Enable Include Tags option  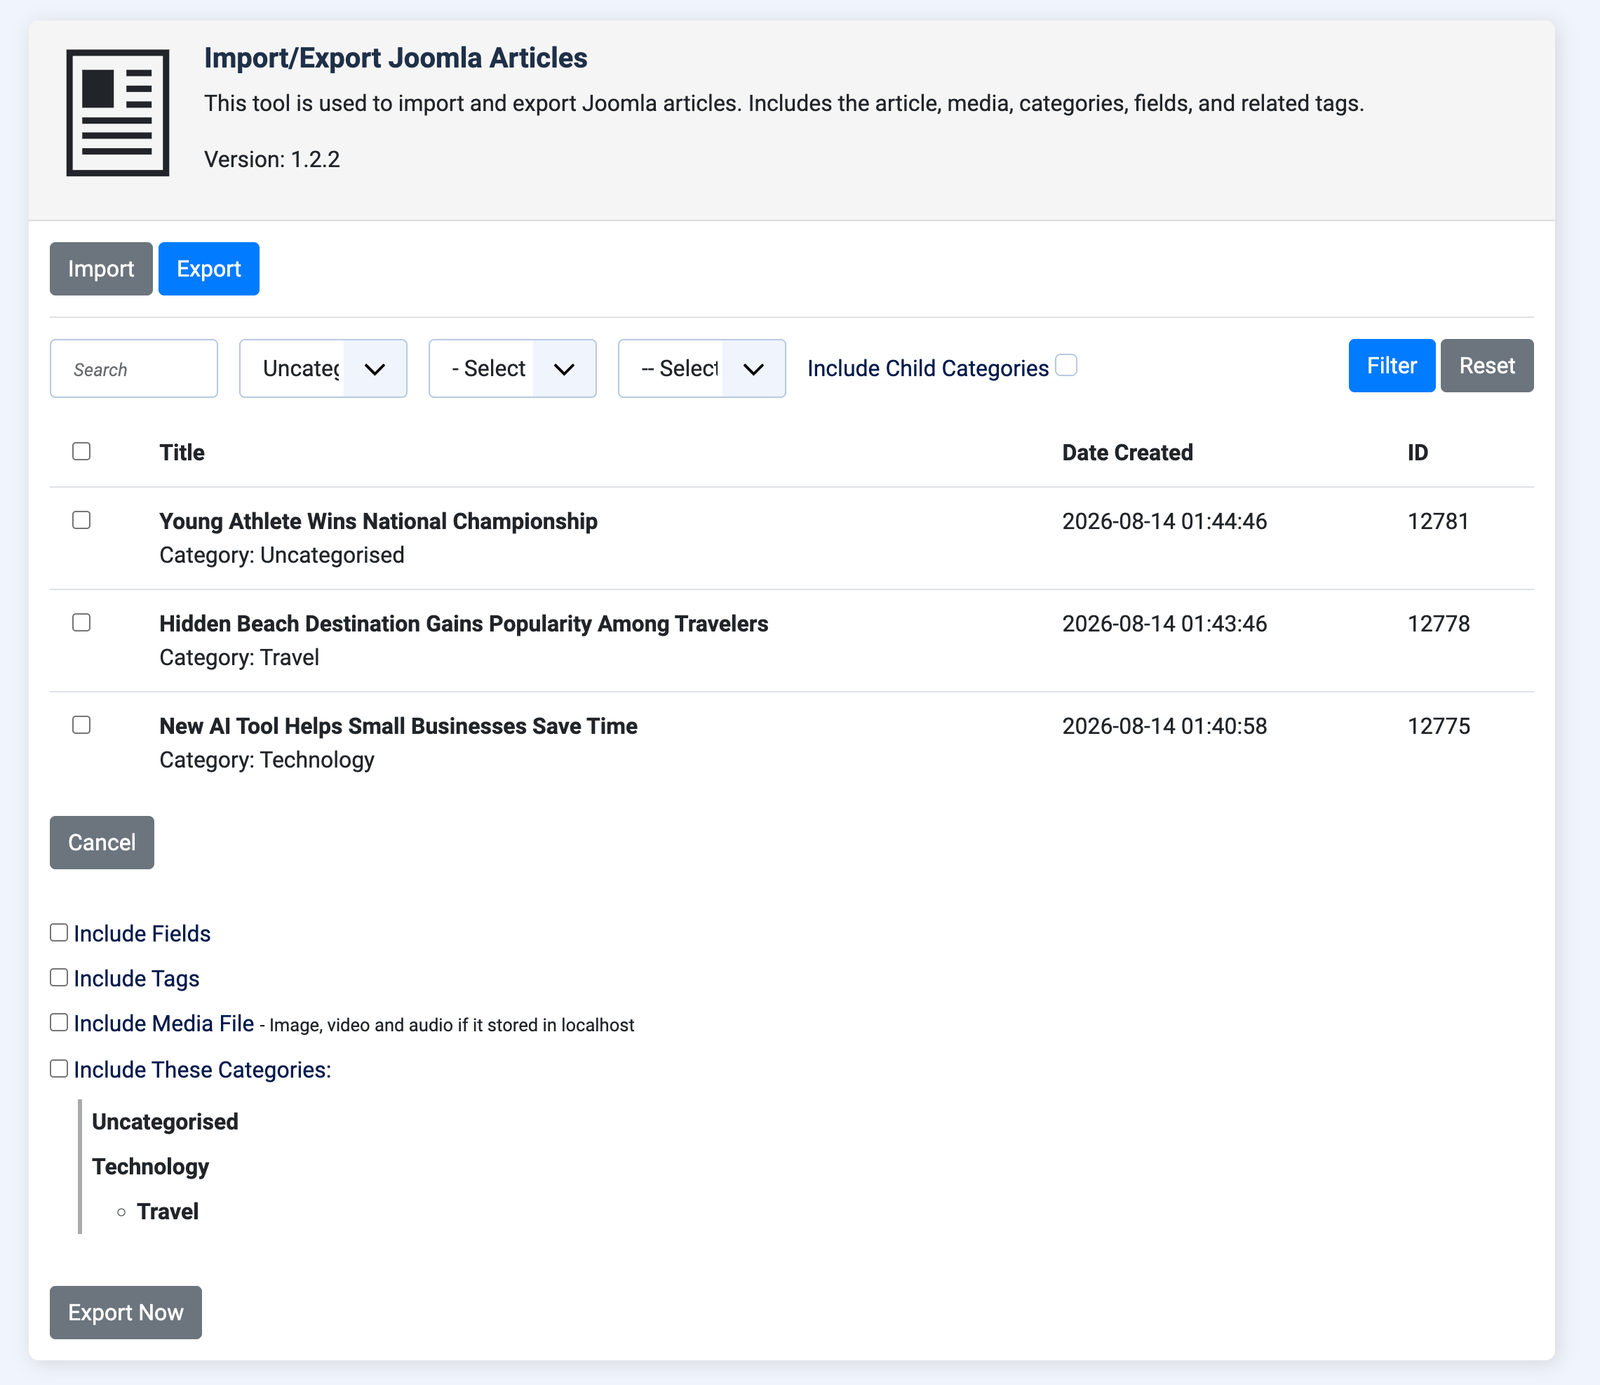pos(59,977)
